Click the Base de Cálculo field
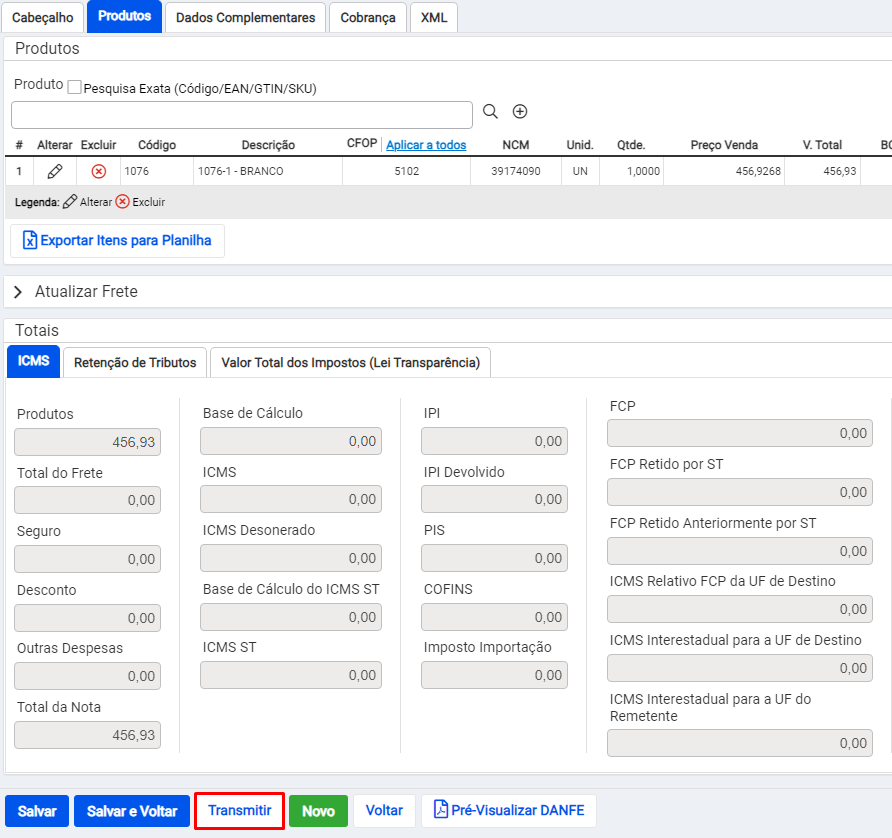 (x=291, y=441)
